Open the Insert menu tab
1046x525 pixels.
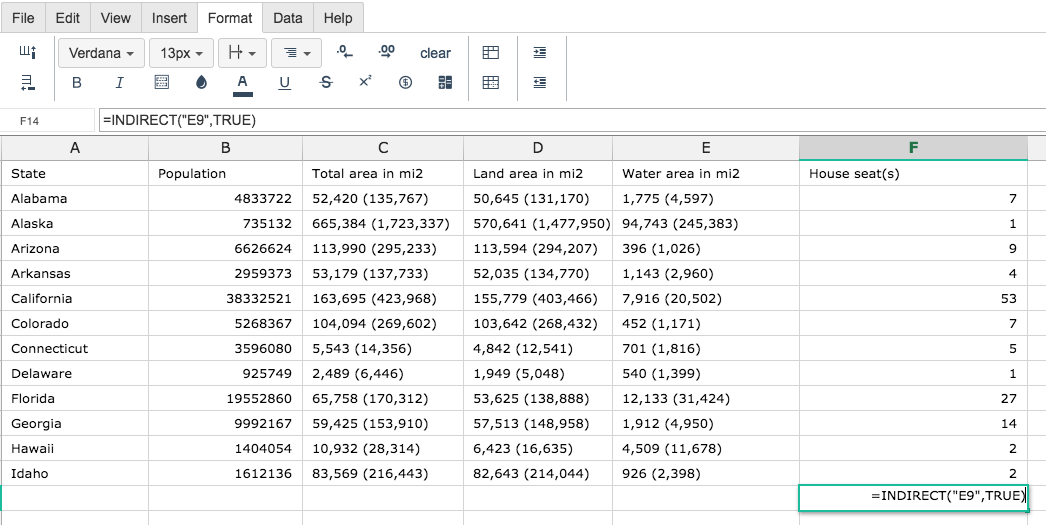click(169, 18)
